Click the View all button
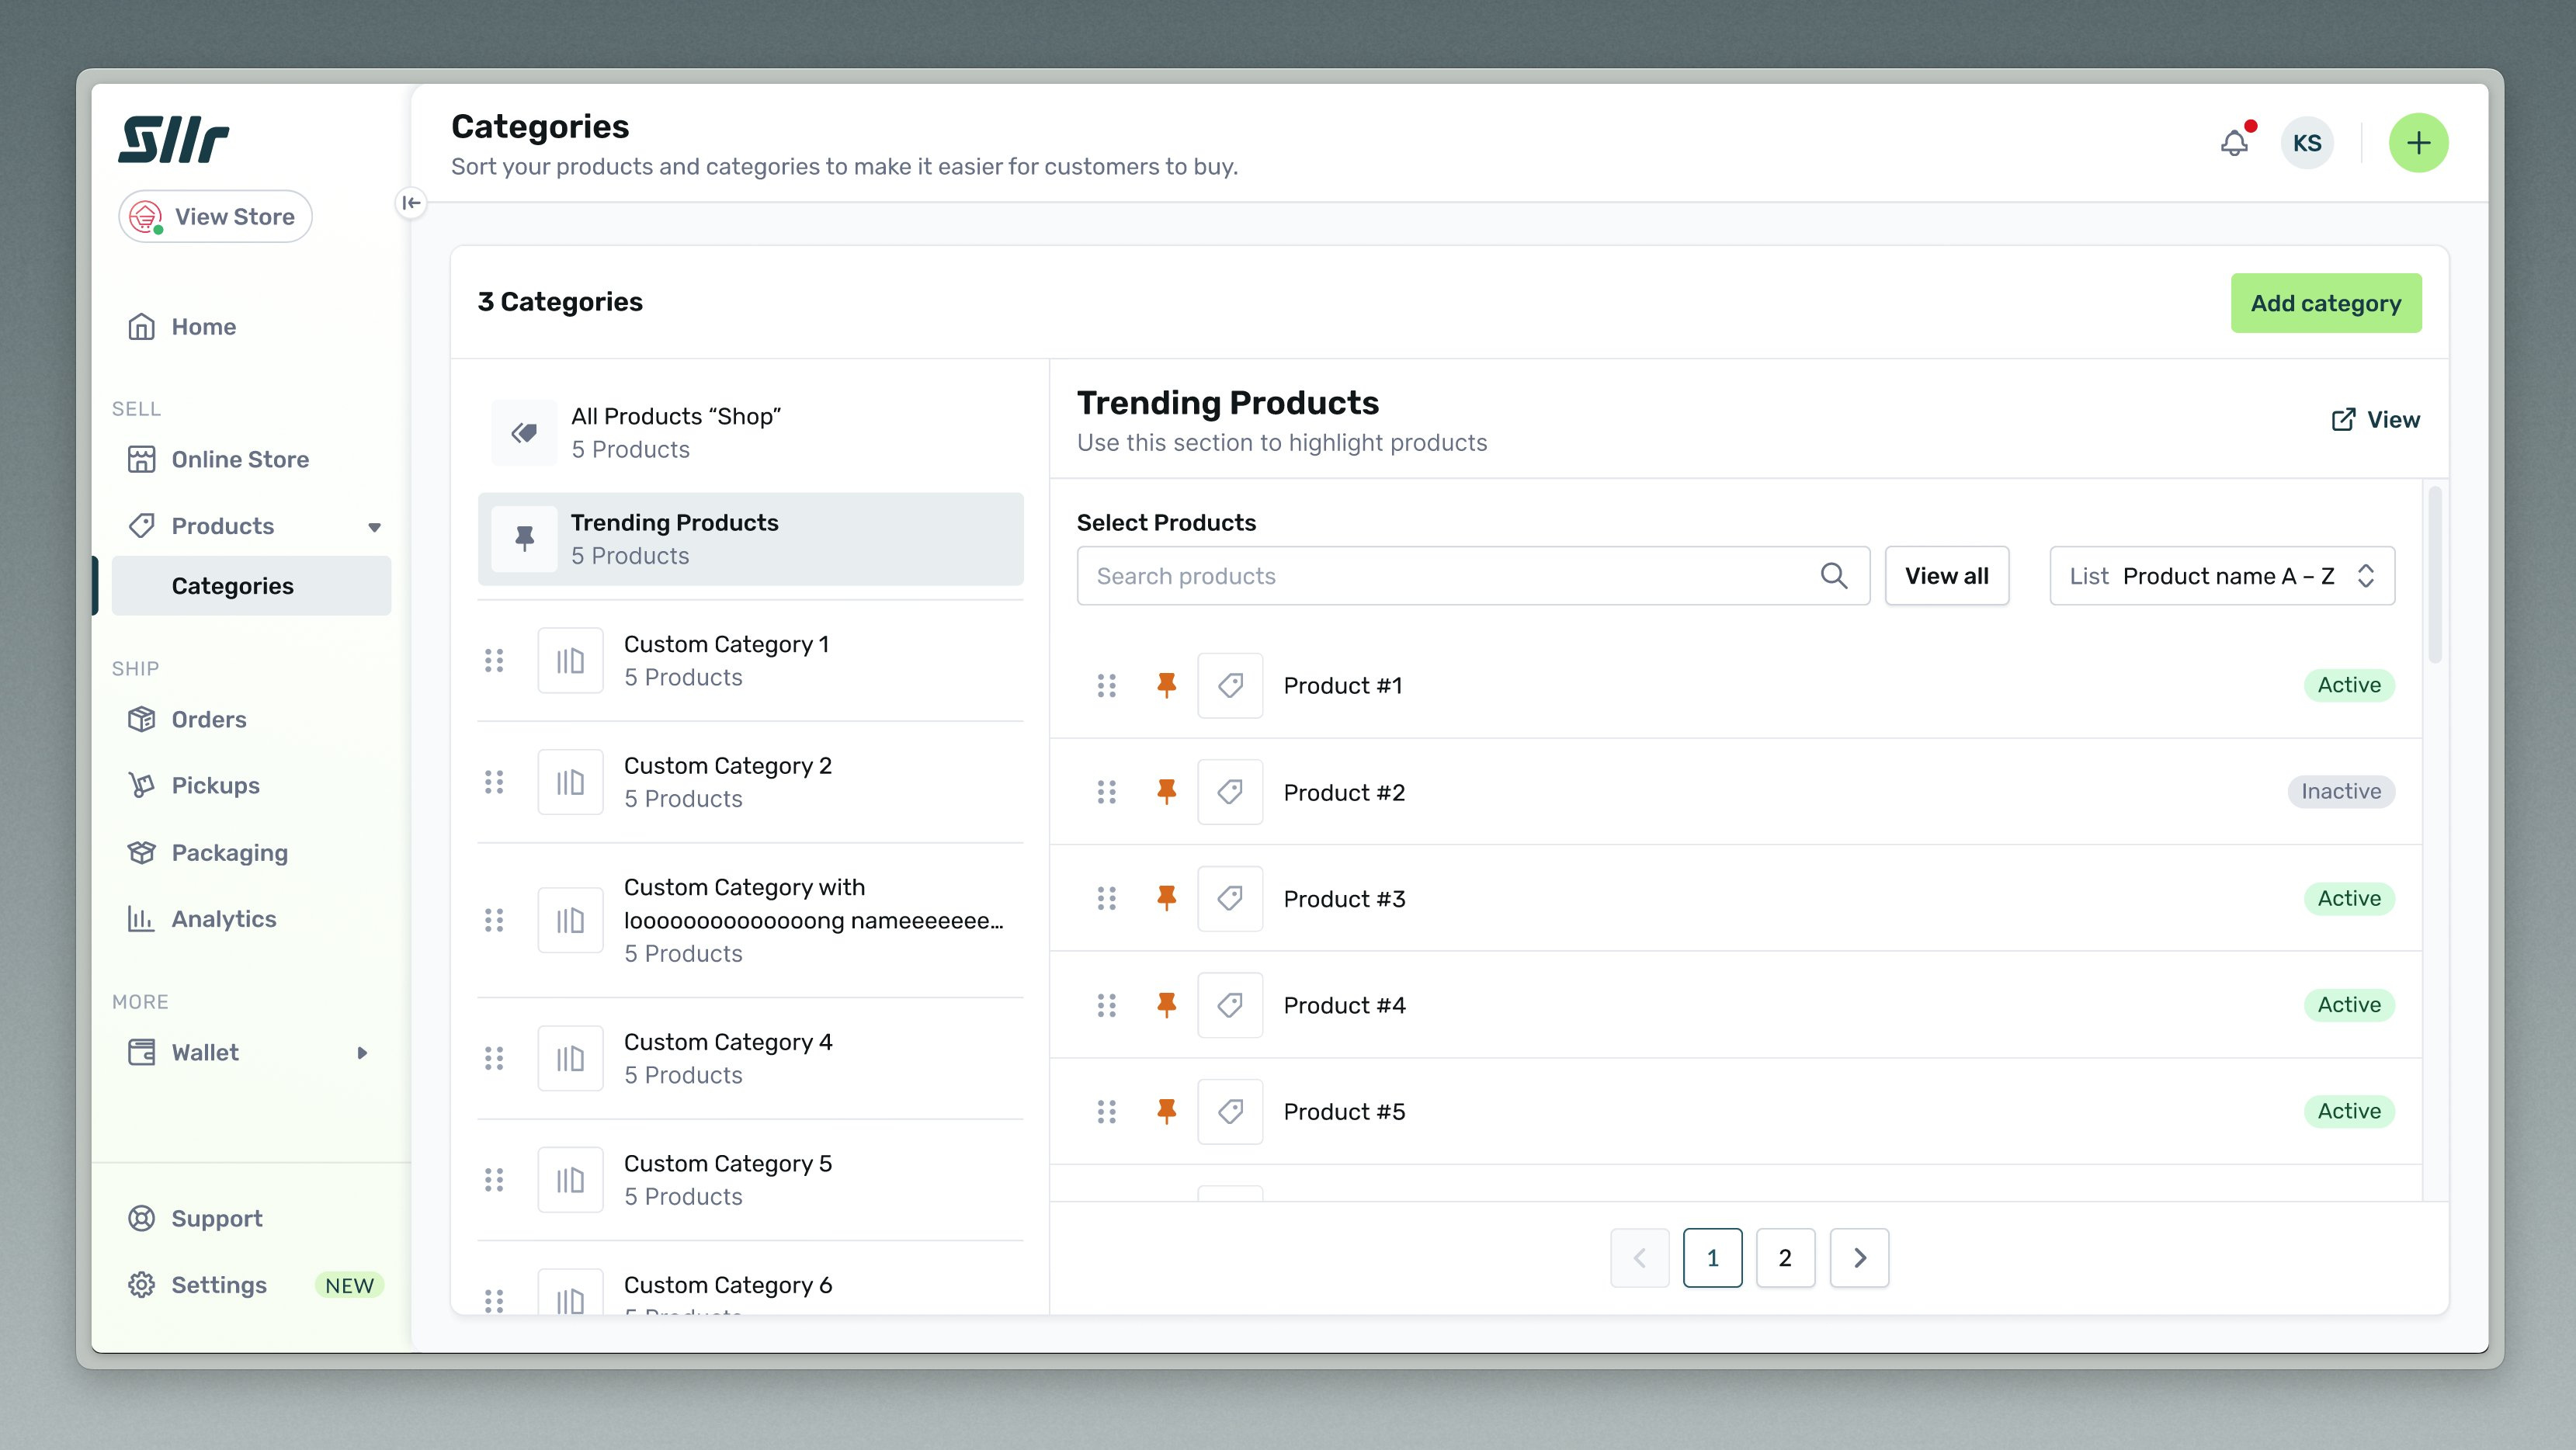The width and height of the screenshot is (2576, 1450). [x=1946, y=576]
